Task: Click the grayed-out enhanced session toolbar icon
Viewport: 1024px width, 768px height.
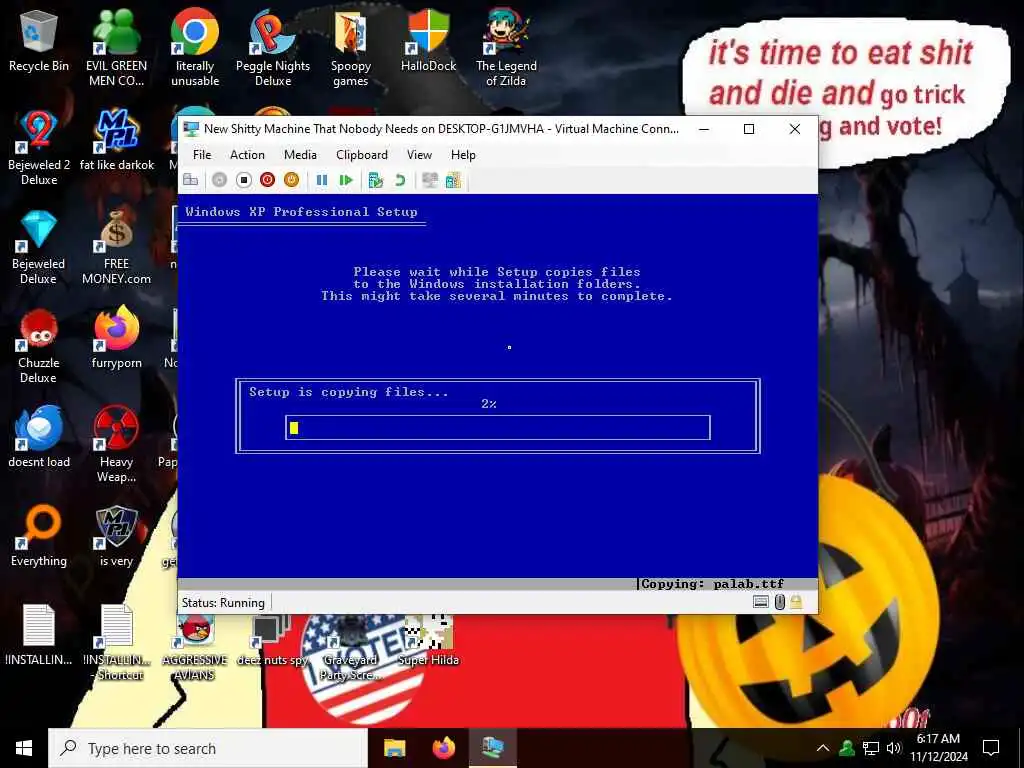Action: tap(430, 180)
